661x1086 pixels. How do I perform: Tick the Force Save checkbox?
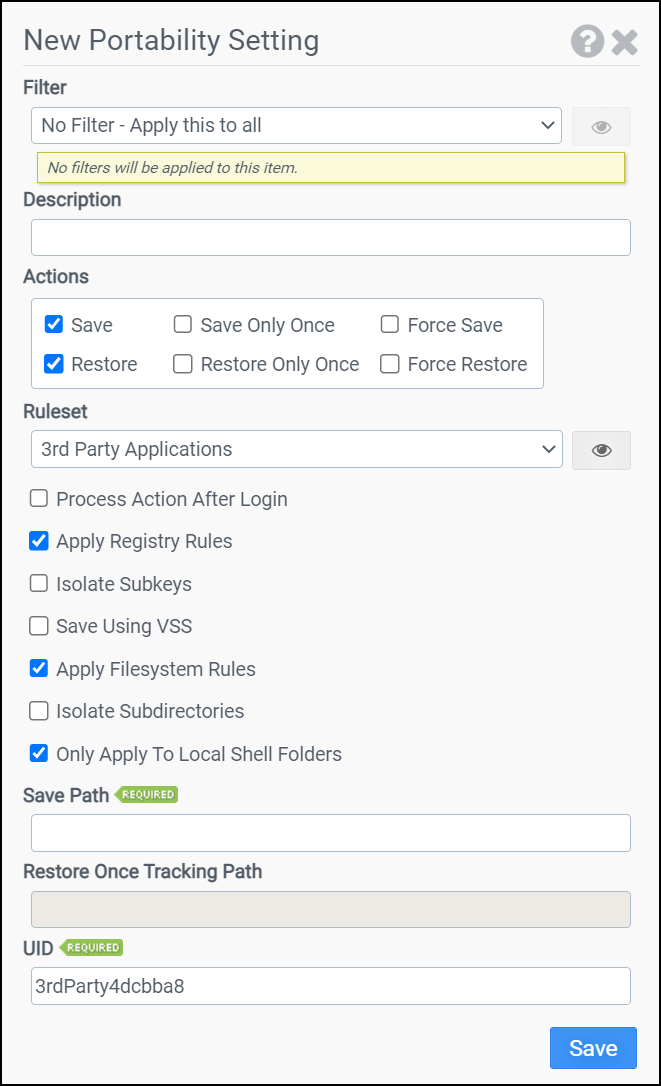point(390,325)
